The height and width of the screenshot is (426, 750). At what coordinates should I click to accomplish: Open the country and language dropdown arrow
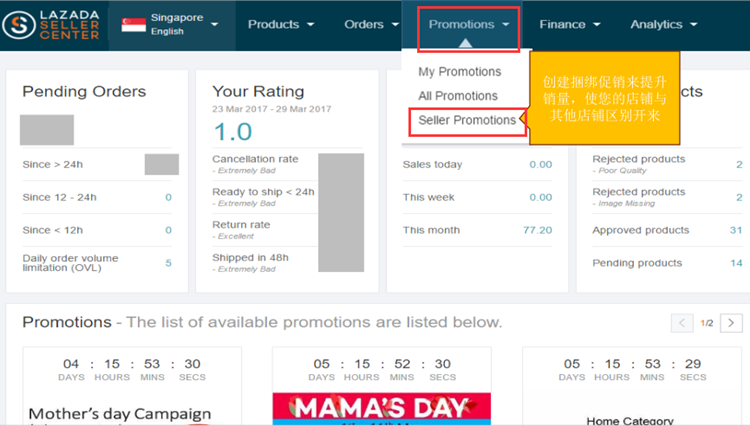[214, 24]
